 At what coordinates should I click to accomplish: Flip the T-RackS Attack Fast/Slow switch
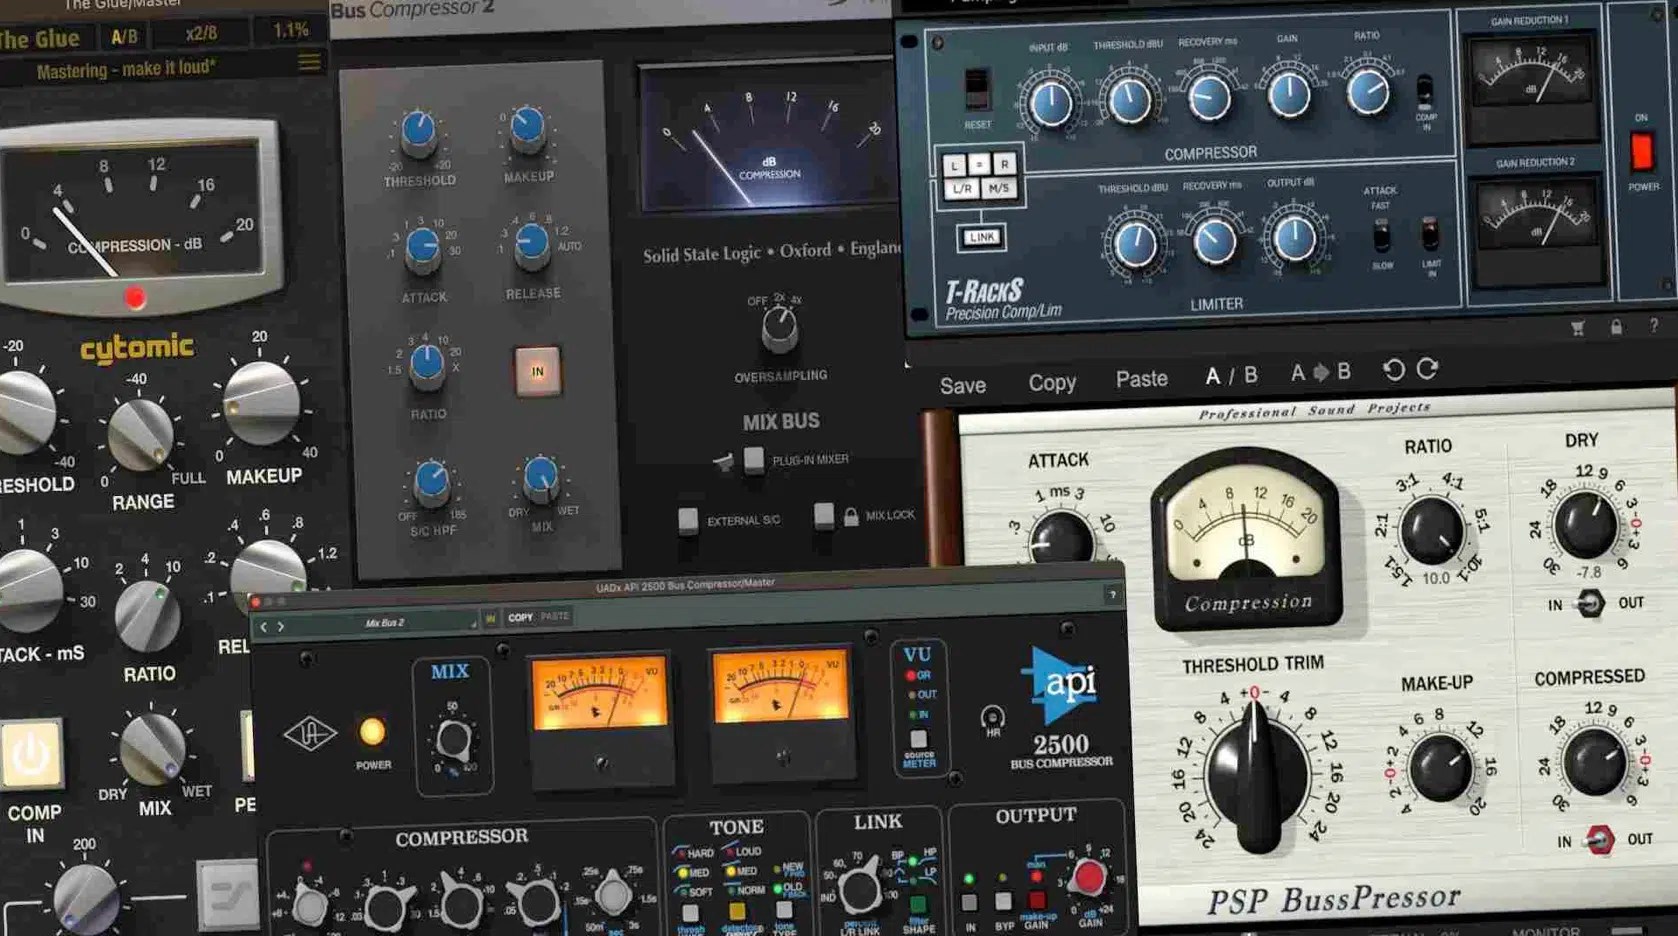[x=1381, y=236]
